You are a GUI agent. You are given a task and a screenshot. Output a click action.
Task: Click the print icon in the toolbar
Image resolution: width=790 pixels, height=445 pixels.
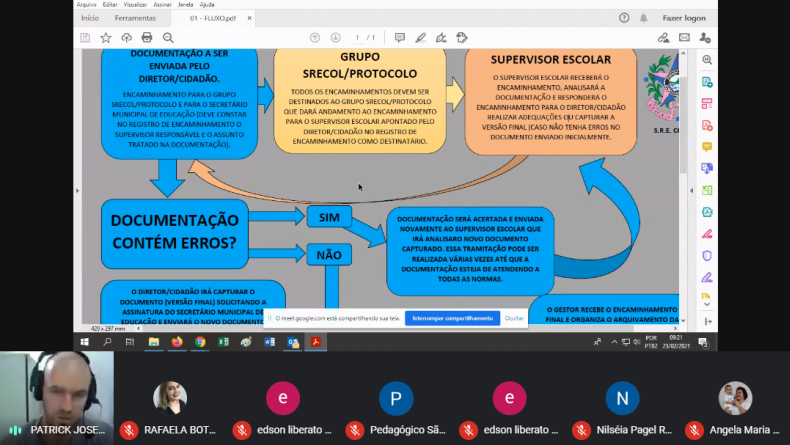[147, 38]
